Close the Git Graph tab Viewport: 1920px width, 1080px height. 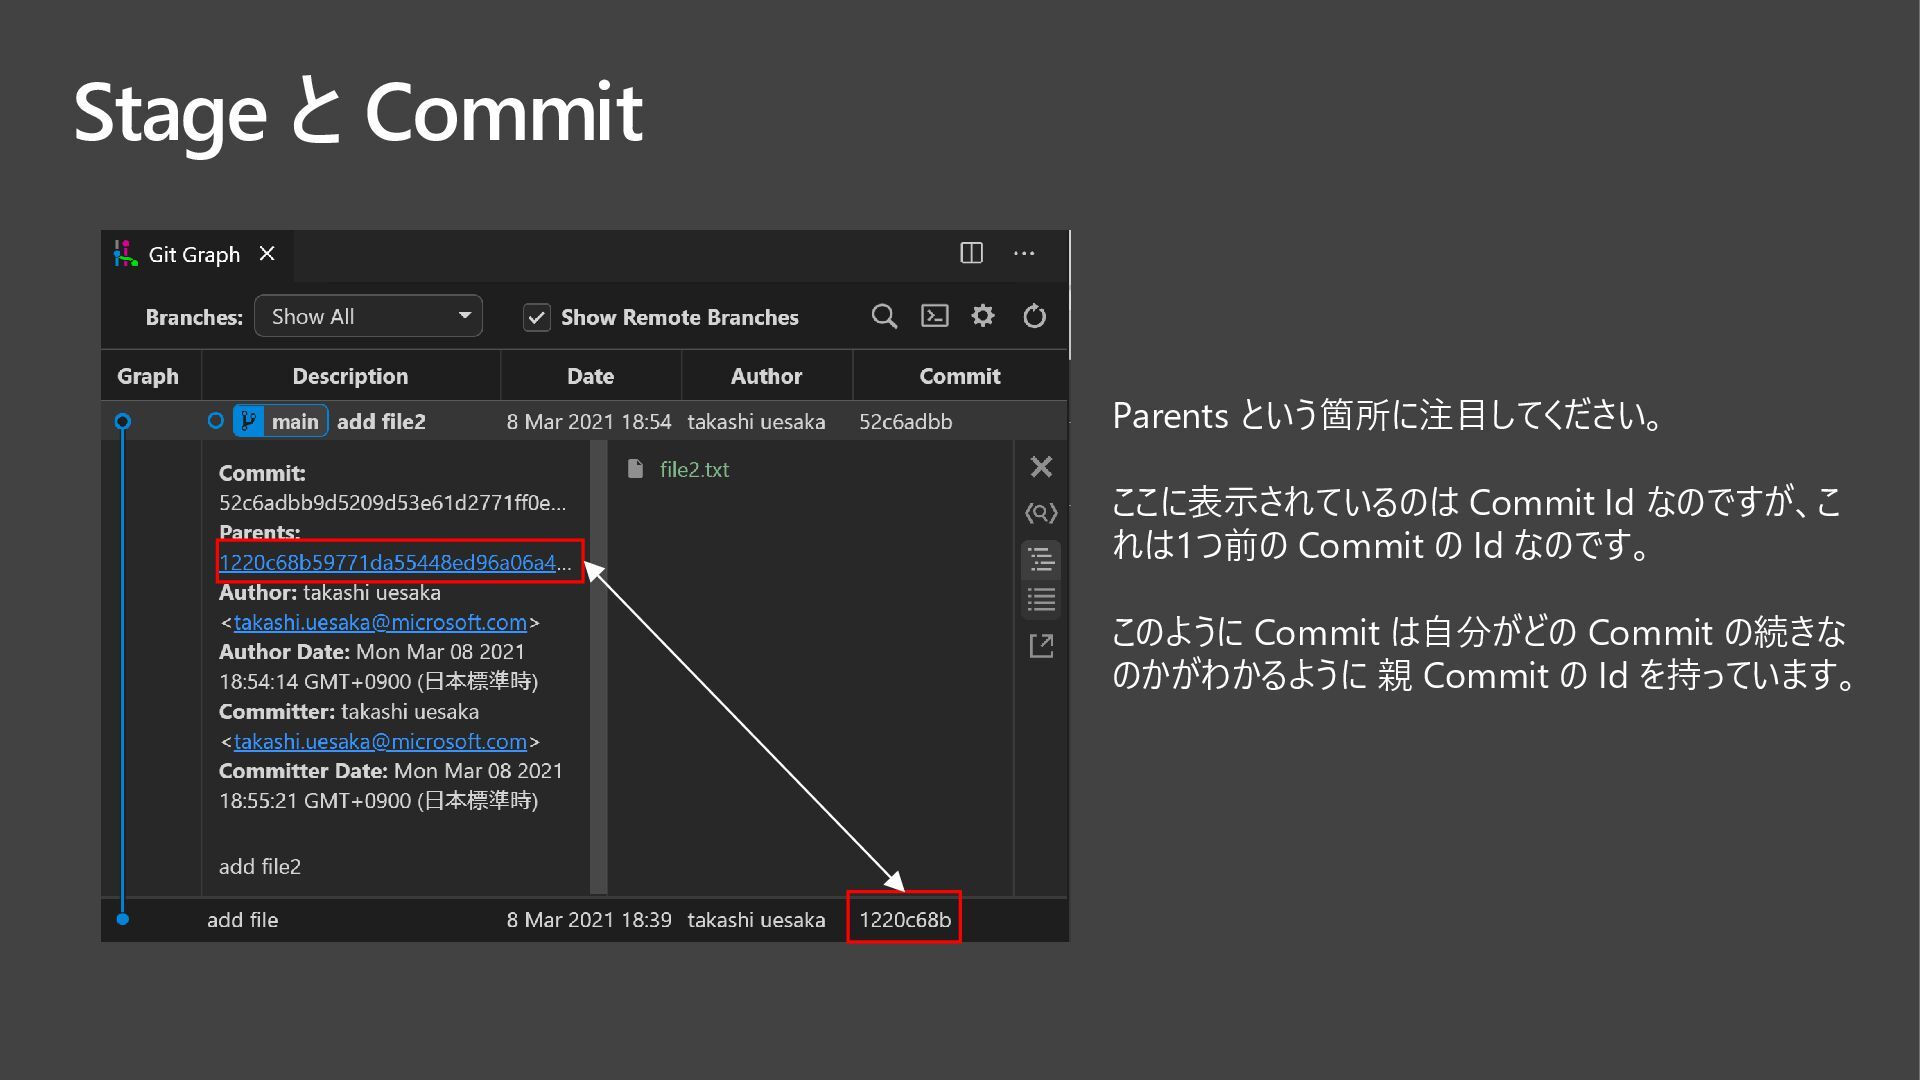267,254
